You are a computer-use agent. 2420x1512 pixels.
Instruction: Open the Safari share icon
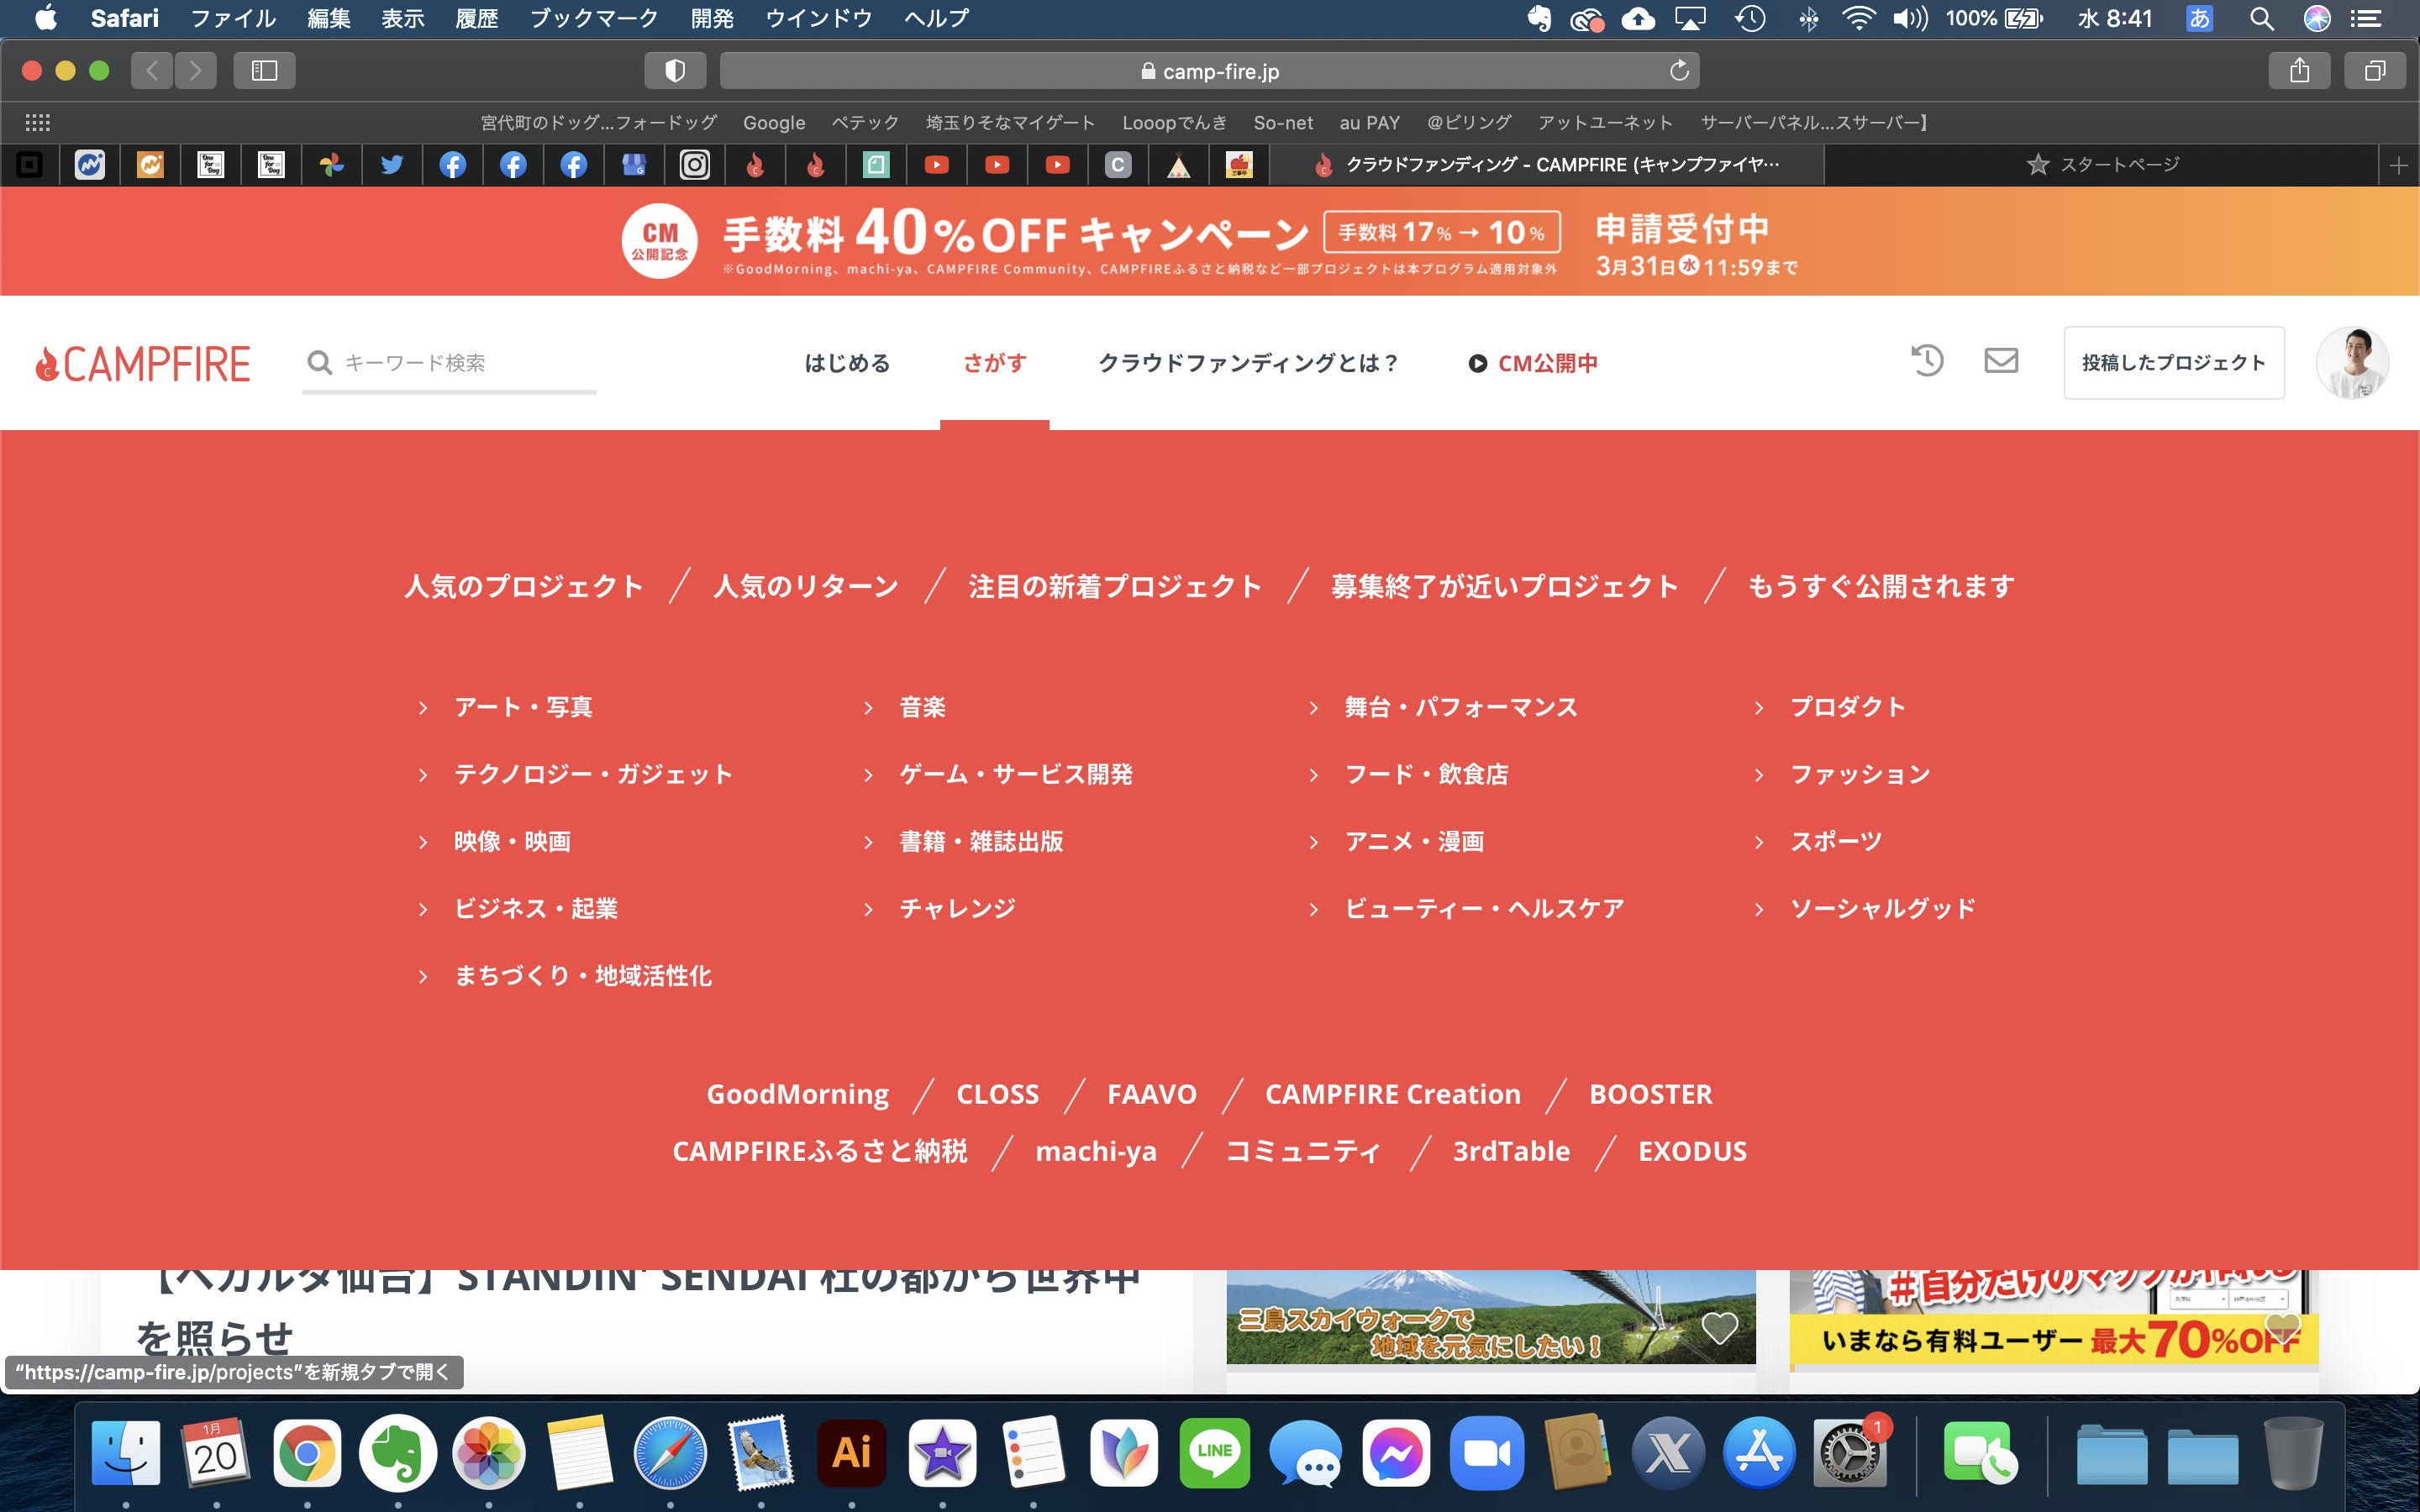[x=2299, y=71]
